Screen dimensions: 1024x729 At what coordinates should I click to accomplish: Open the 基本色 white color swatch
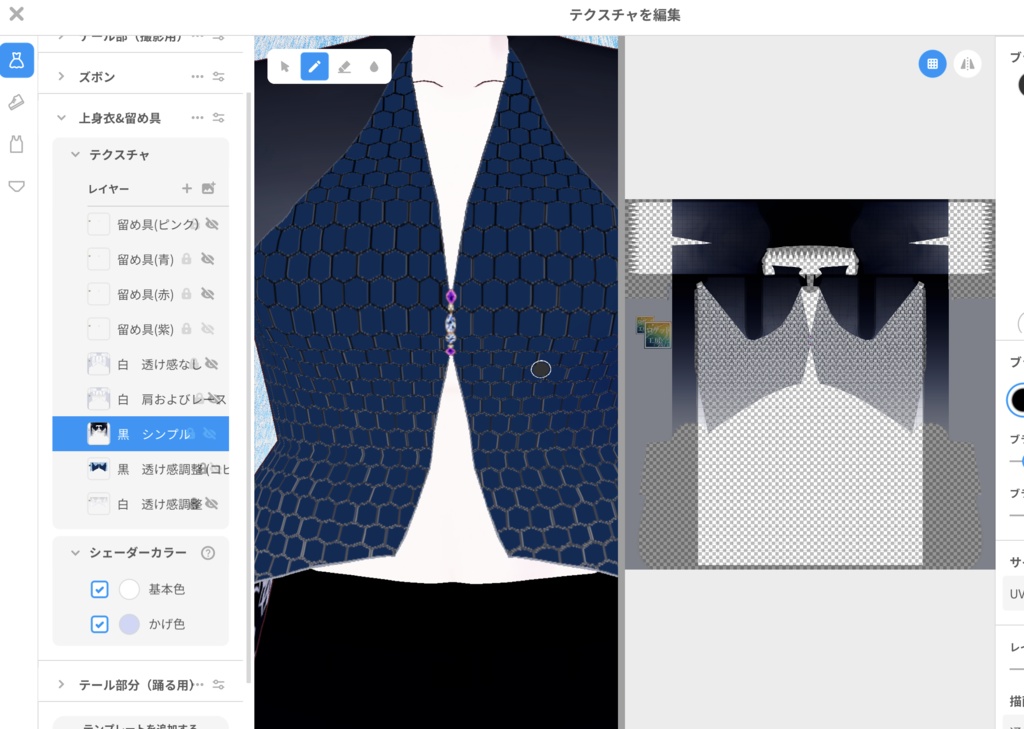pos(129,589)
